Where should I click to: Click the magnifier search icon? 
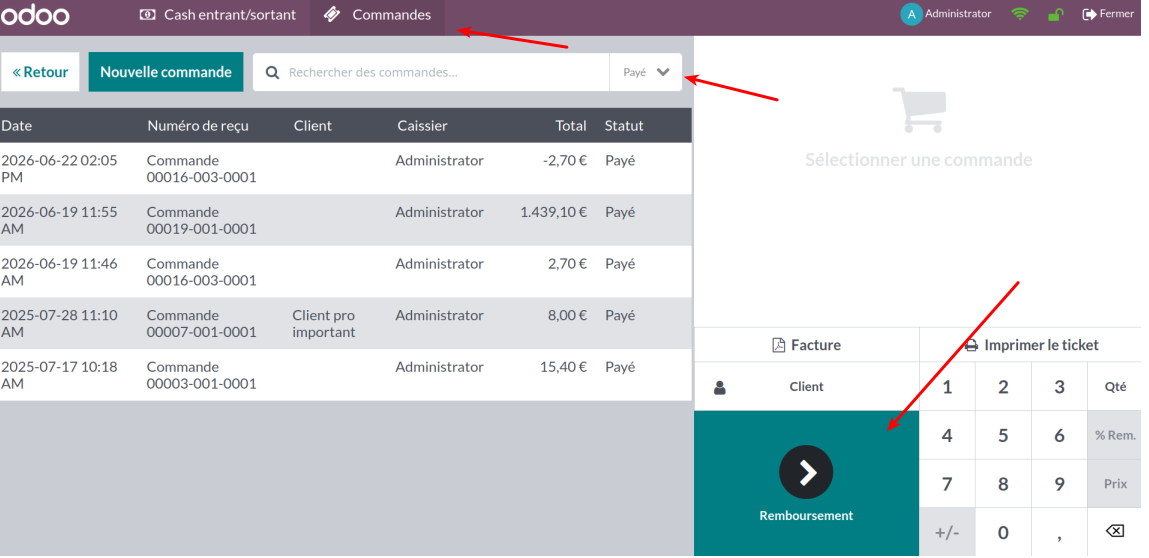point(272,73)
